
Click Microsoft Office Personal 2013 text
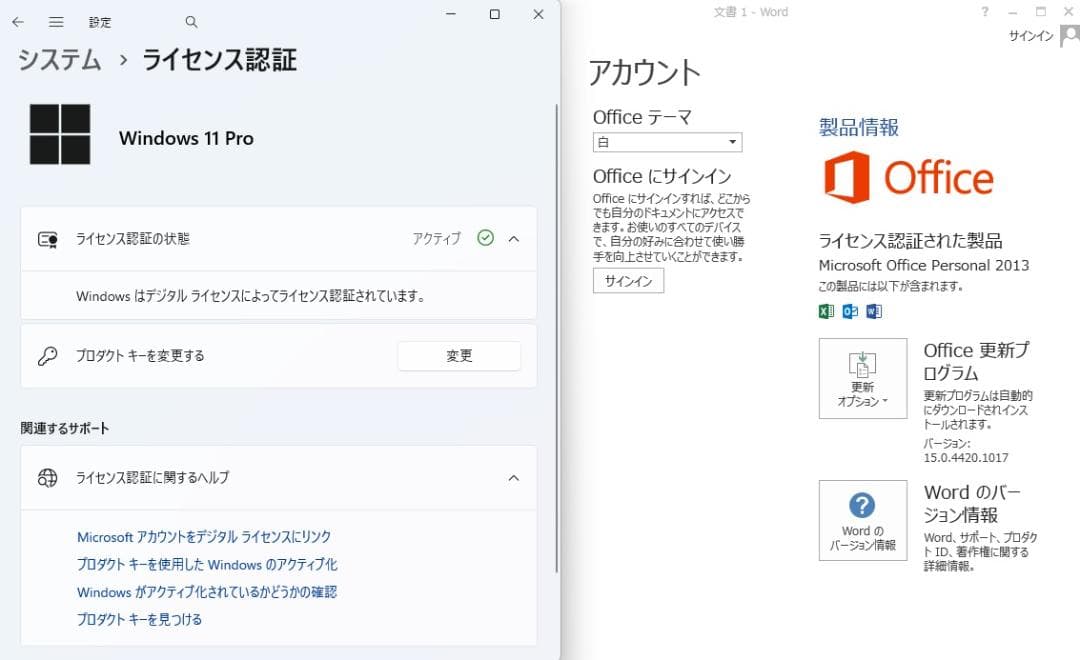[924, 265]
